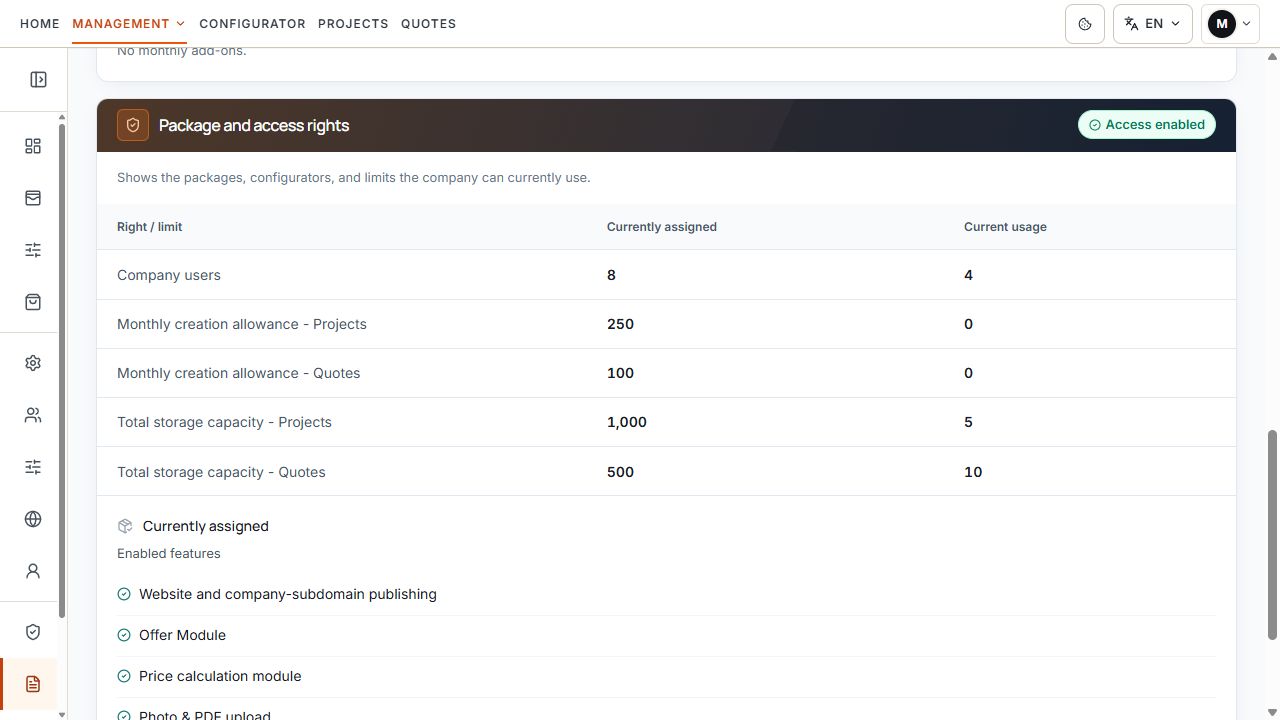Viewport: 1280px width, 720px height.
Task: Click the Enabled features subheading
Action: 169,553
